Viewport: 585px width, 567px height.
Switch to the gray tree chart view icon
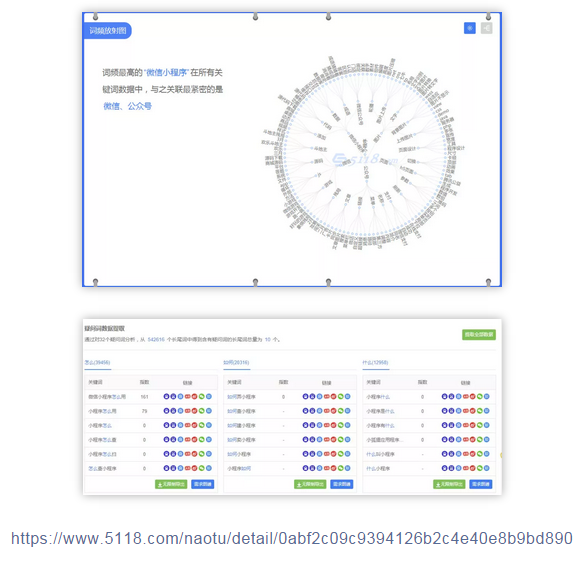click(x=486, y=28)
